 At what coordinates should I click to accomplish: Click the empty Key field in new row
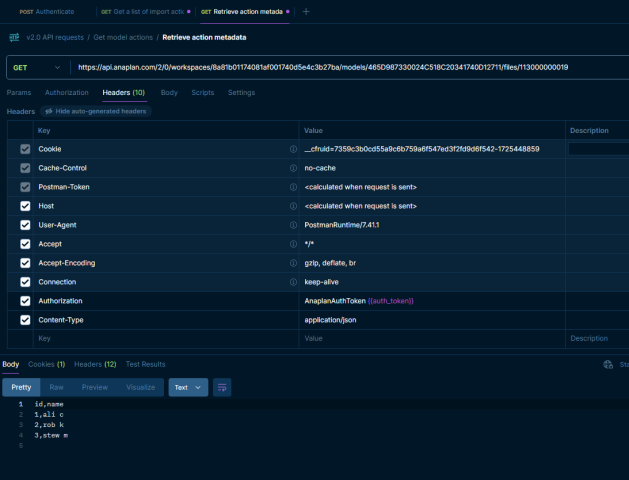pos(166,339)
